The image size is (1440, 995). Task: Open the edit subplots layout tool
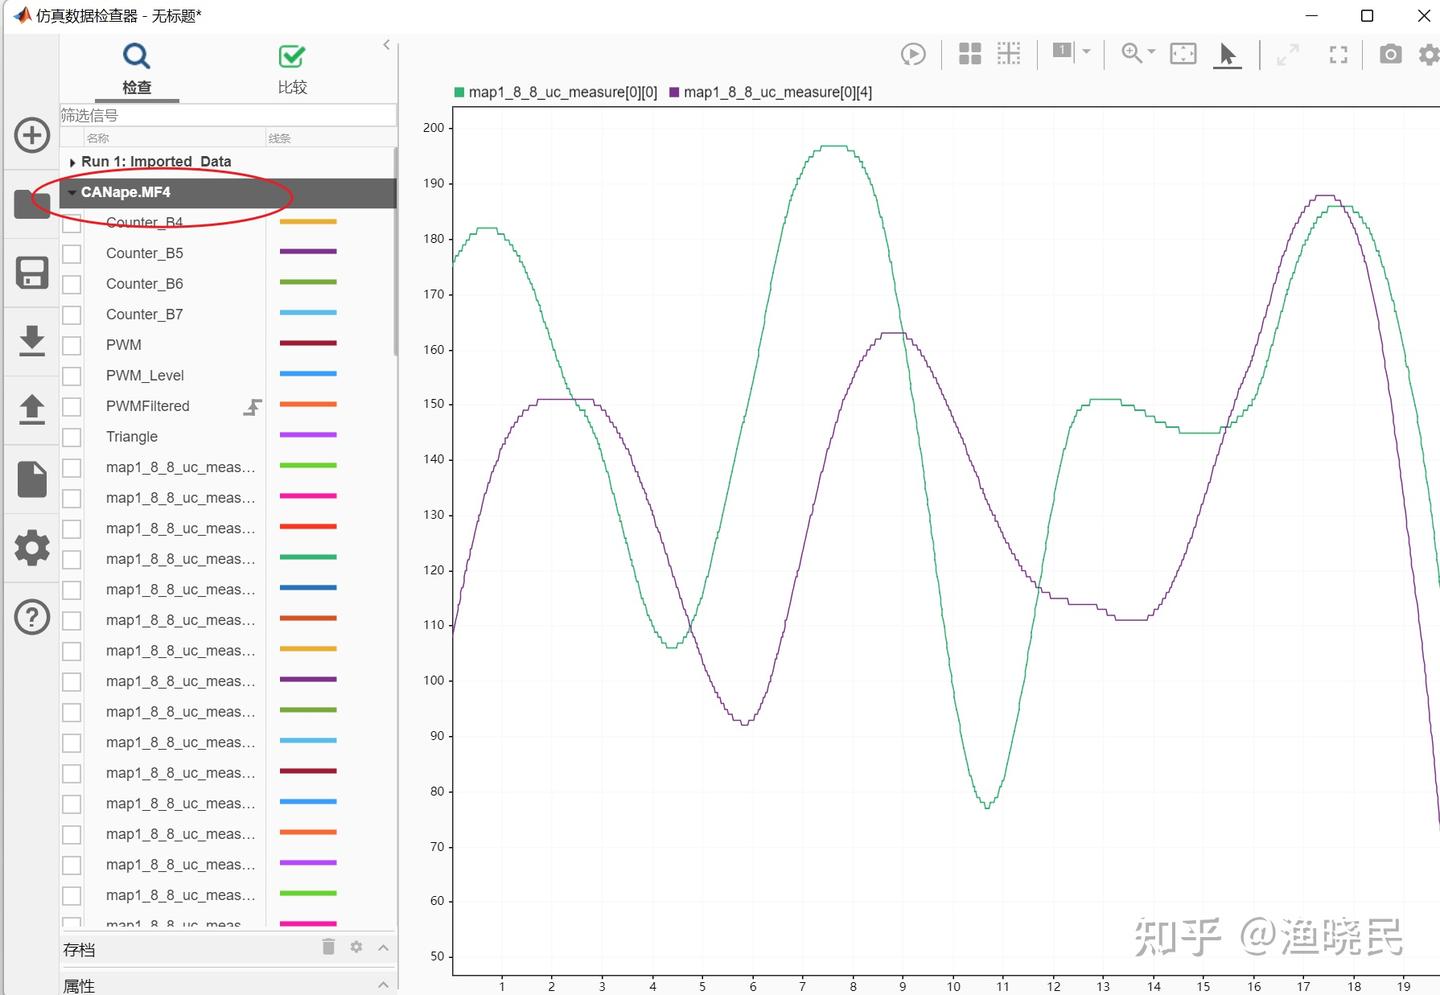coord(1008,54)
